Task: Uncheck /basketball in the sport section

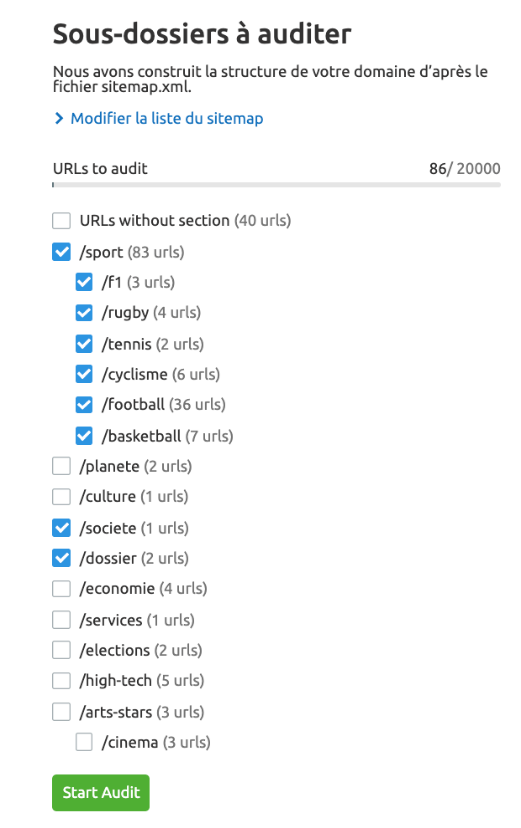Action: [x=84, y=436]
